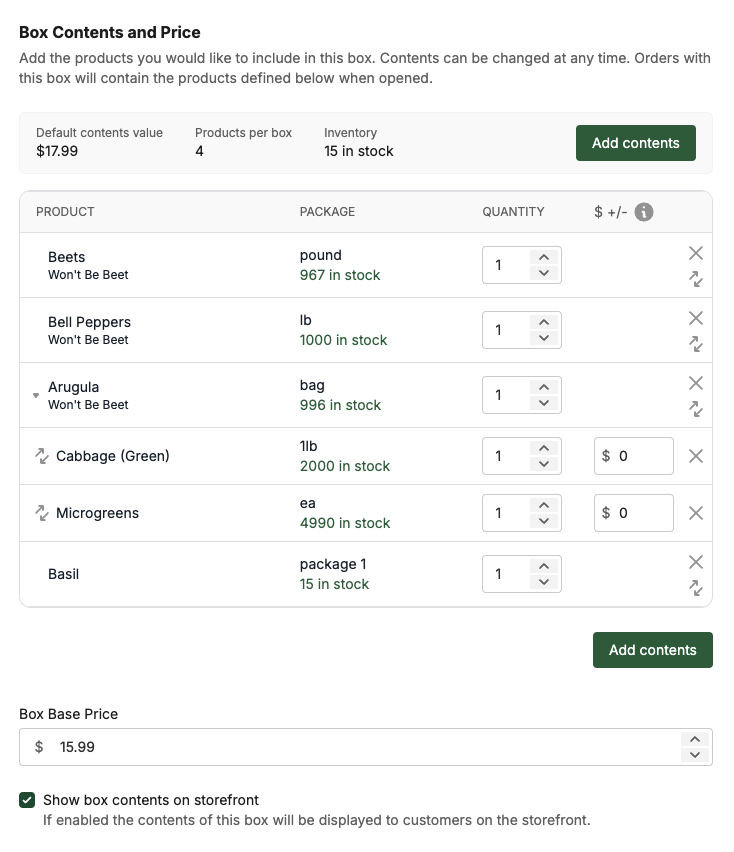
Task: Remove Bell Peppers from the box
Action: pos(696,318)
